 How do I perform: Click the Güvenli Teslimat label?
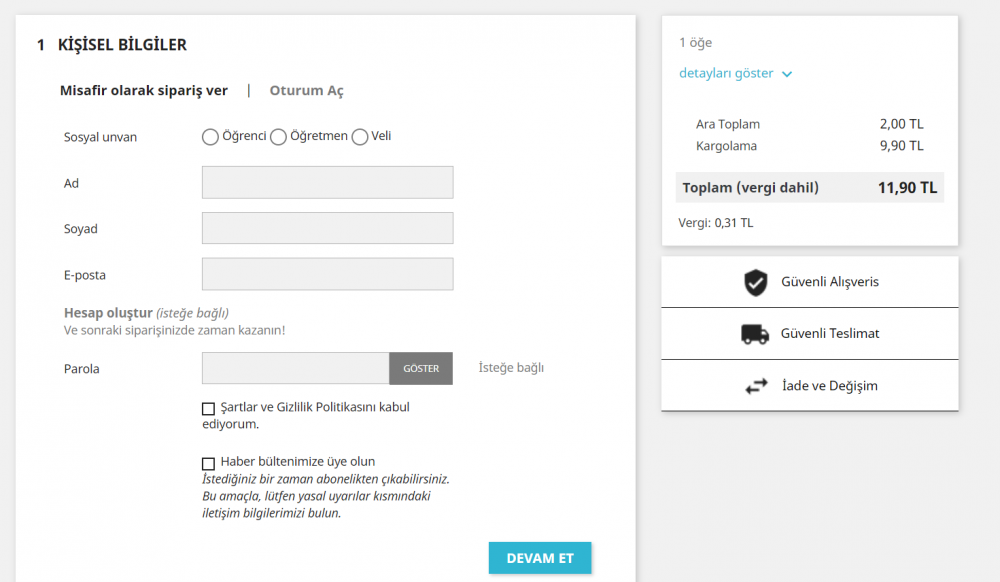[x=830, y=333]
